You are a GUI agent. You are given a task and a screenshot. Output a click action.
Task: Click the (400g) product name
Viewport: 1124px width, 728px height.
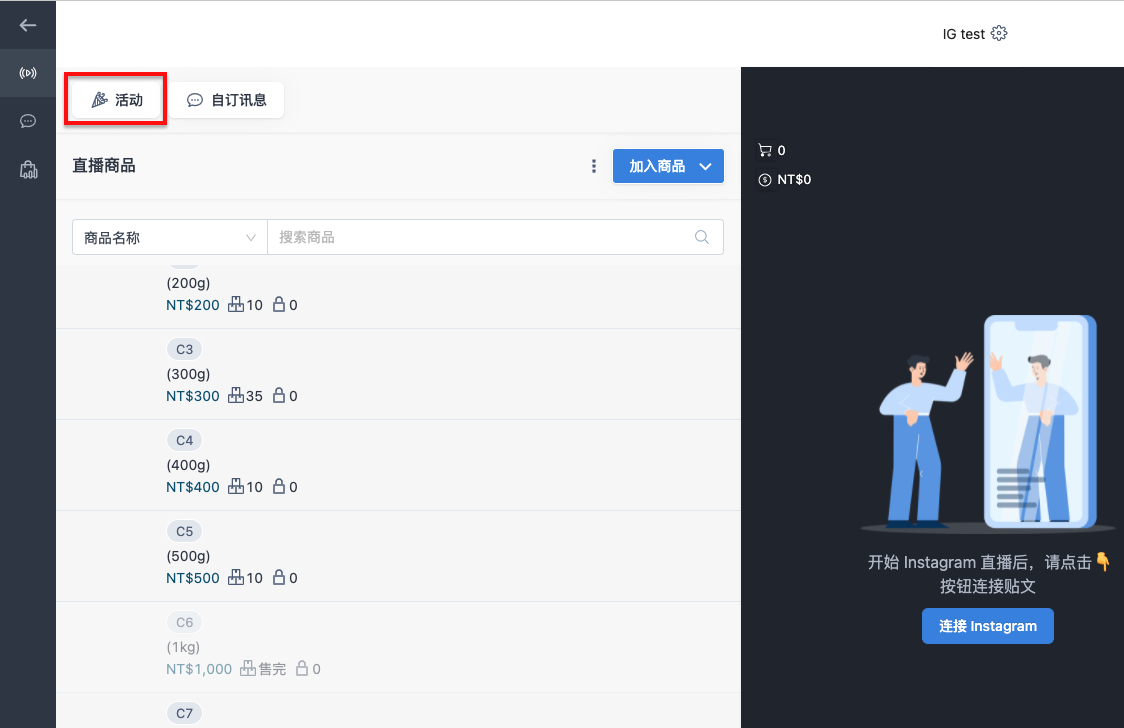pos(189,465)
